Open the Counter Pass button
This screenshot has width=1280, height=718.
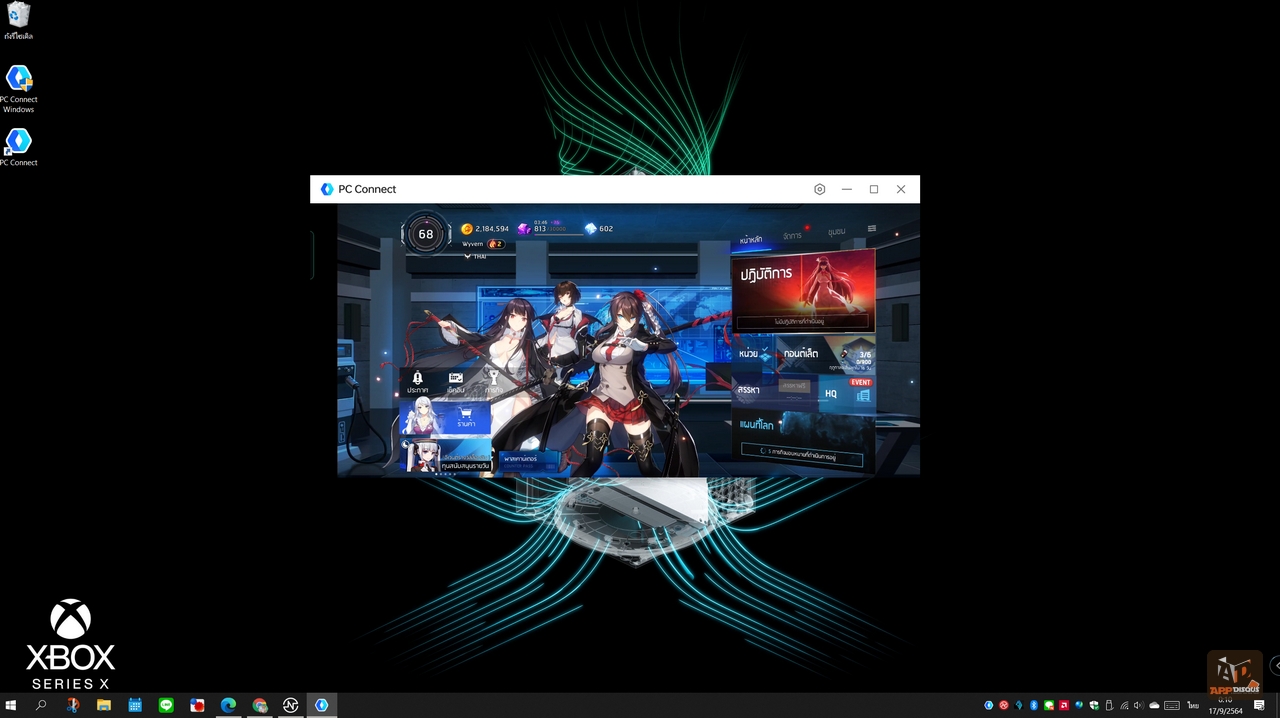click(528, 461)
